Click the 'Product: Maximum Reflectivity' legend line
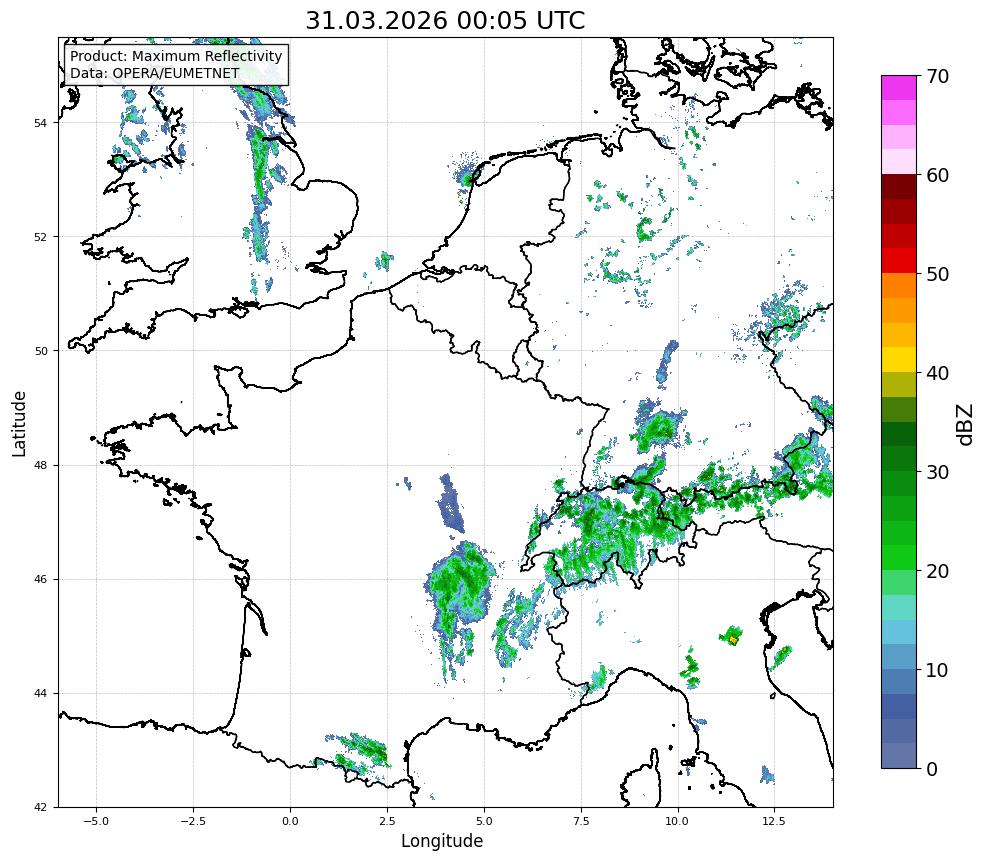This screenshot has height=860, width=985. click(x=176, y=57)
